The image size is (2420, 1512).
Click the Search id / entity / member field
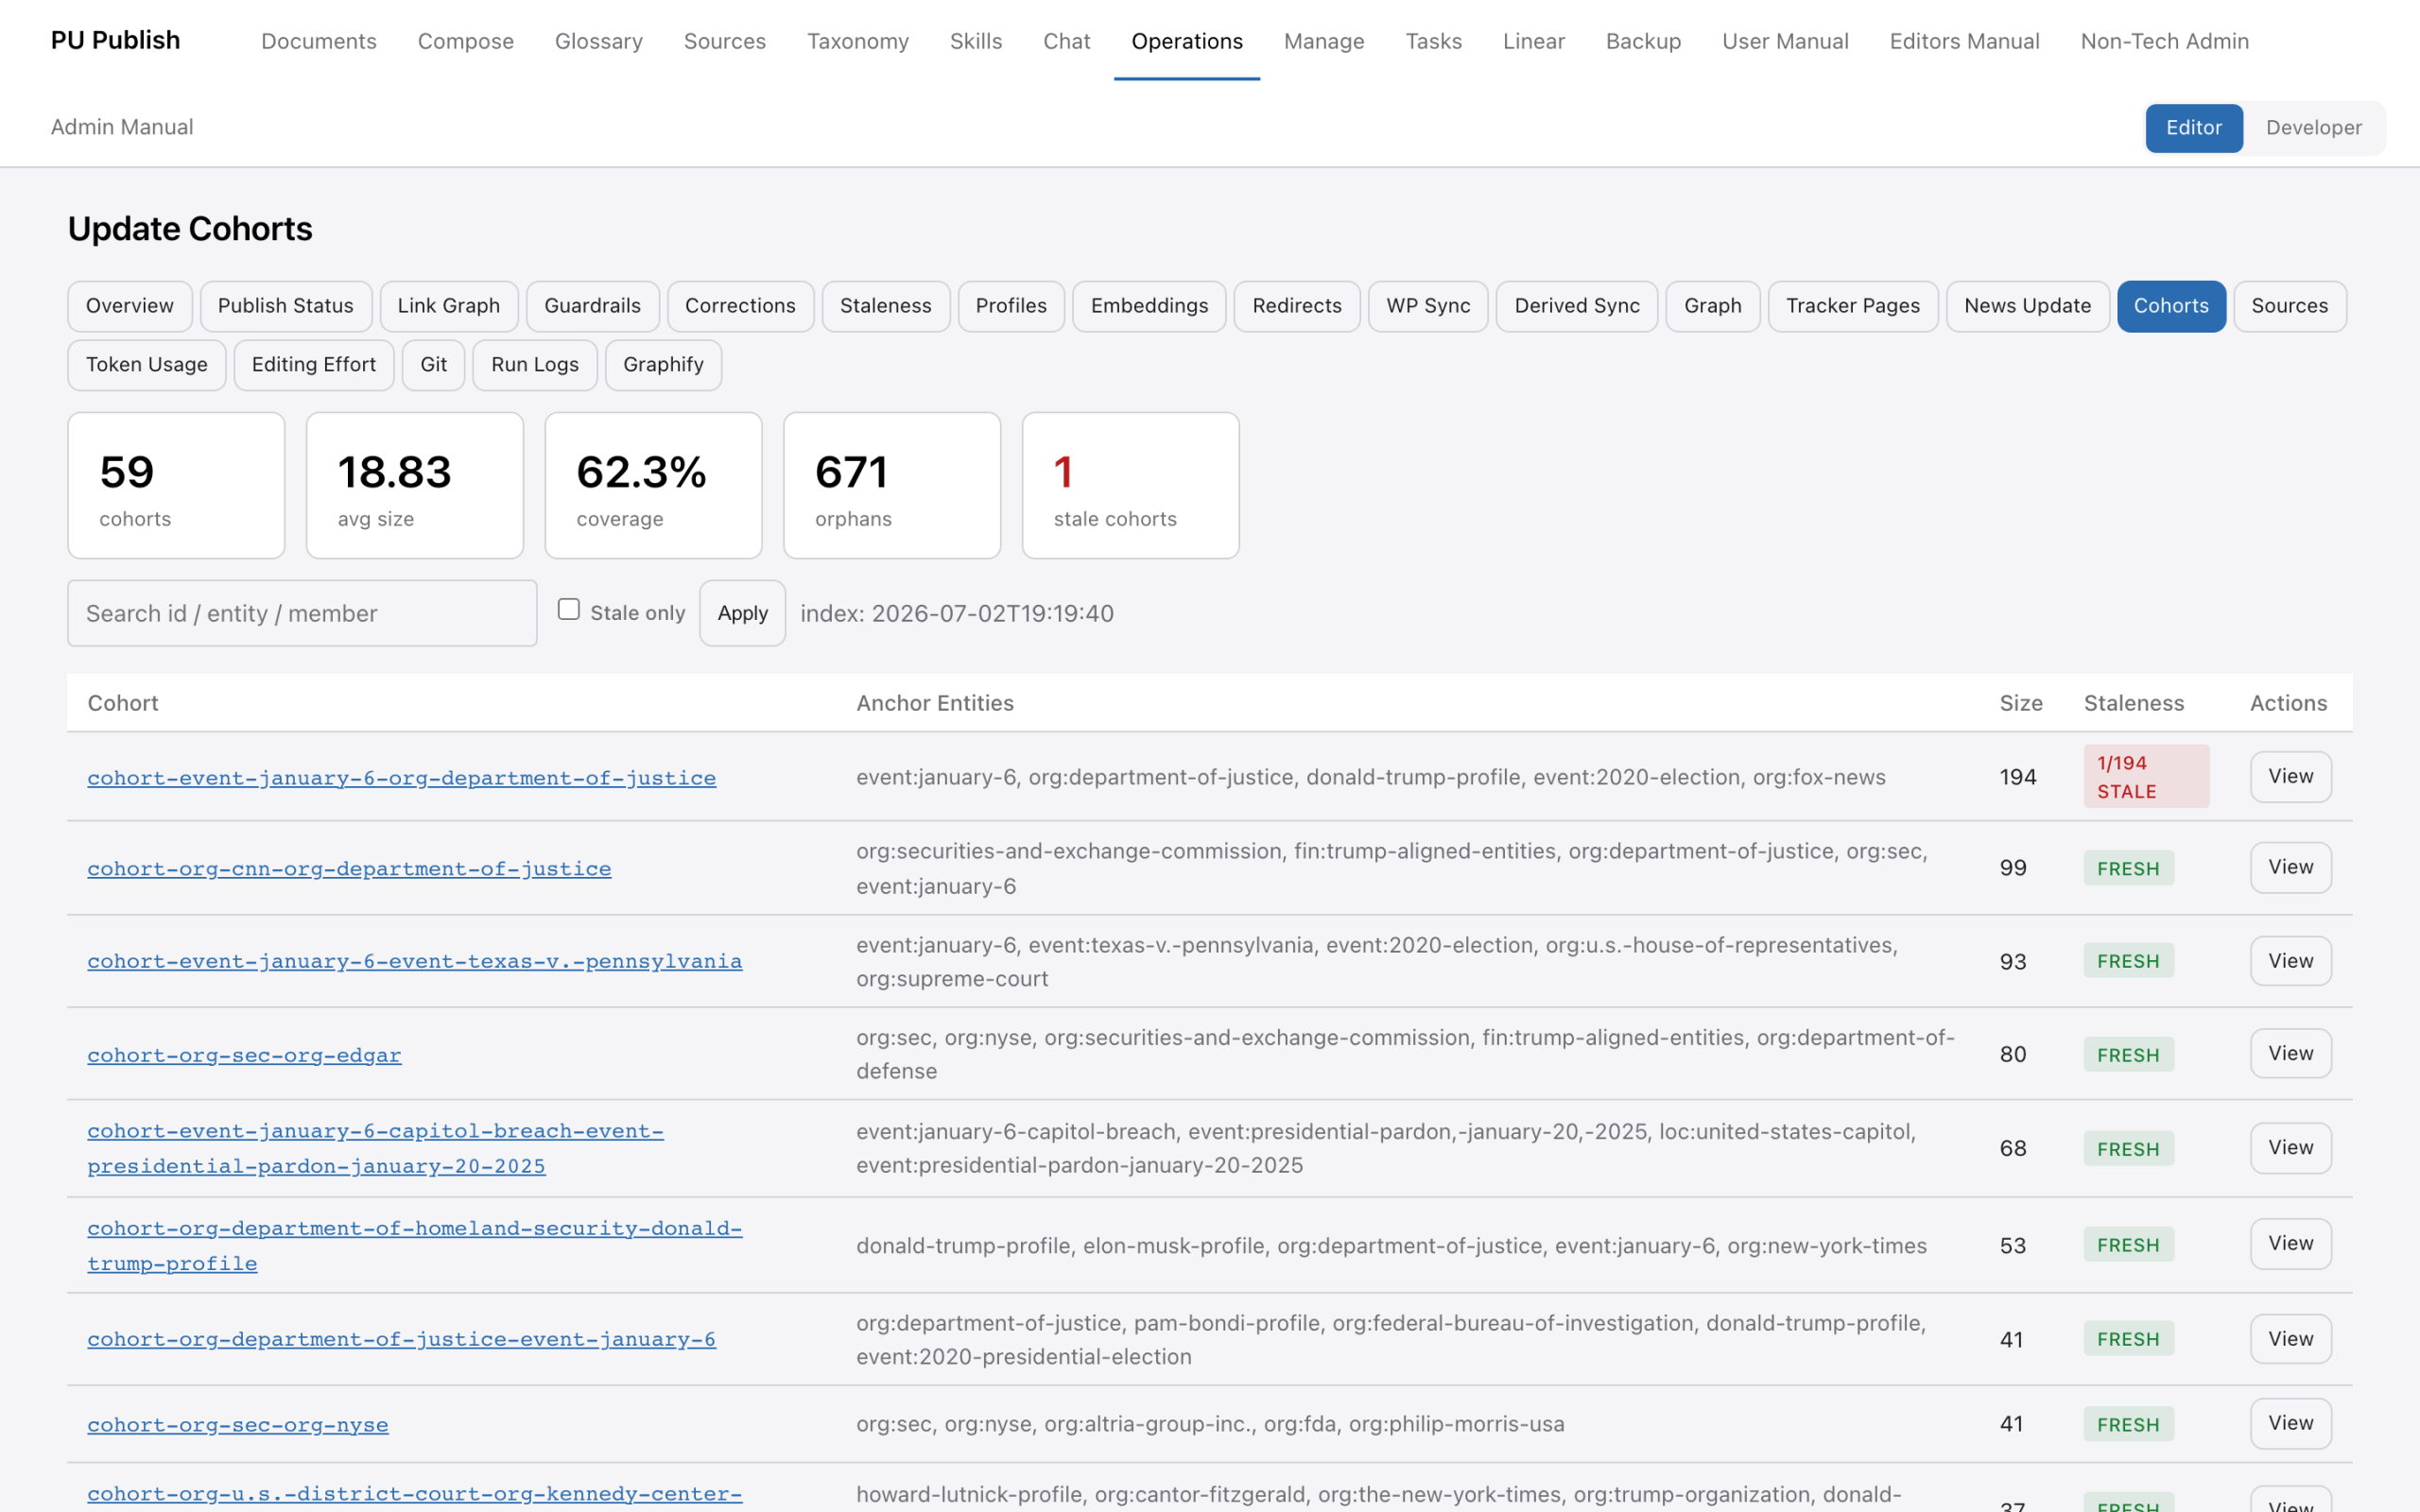[302, 613]
